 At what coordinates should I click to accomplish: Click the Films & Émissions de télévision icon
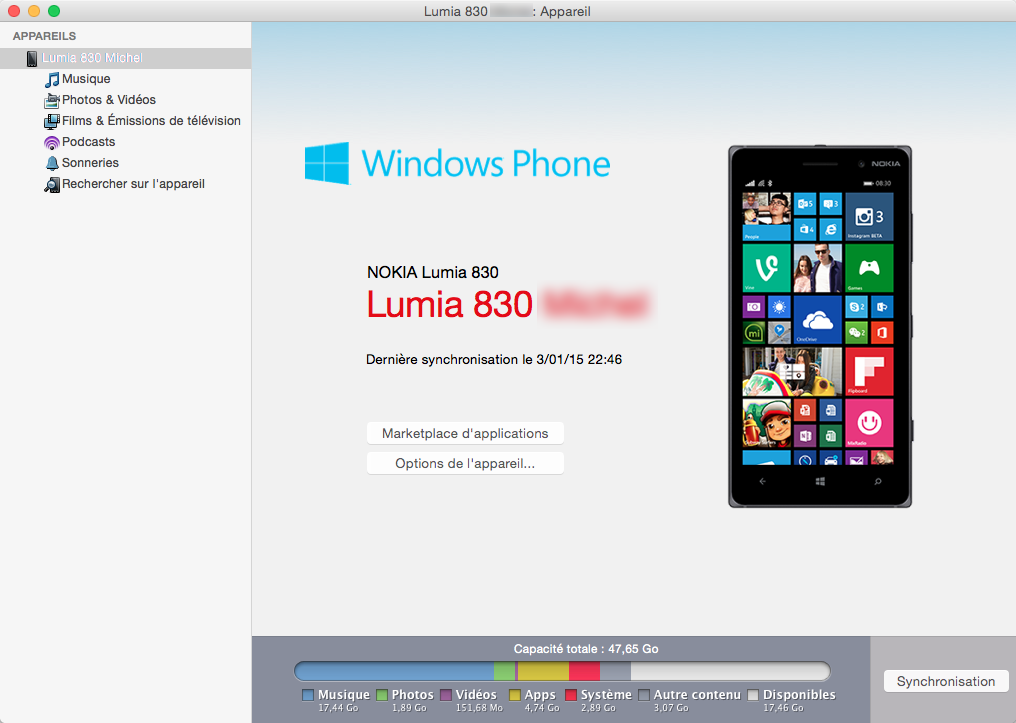[52, 121]
